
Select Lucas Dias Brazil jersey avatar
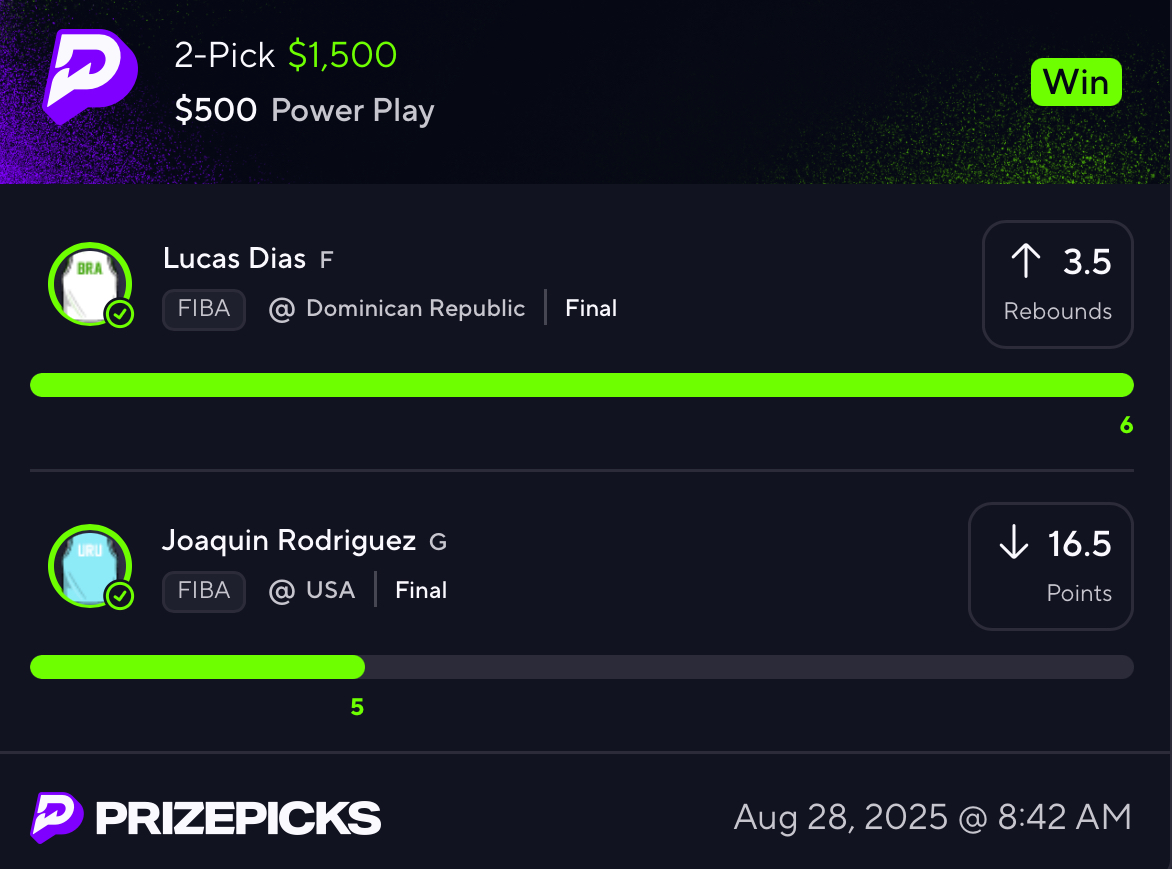click(x=90, y=284)
